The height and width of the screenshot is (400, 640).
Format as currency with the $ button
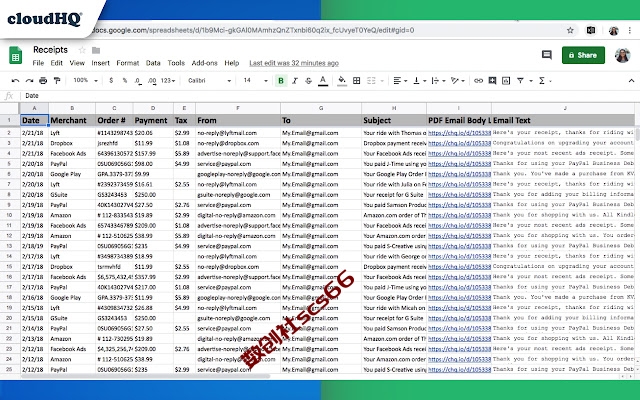point(111,81)
